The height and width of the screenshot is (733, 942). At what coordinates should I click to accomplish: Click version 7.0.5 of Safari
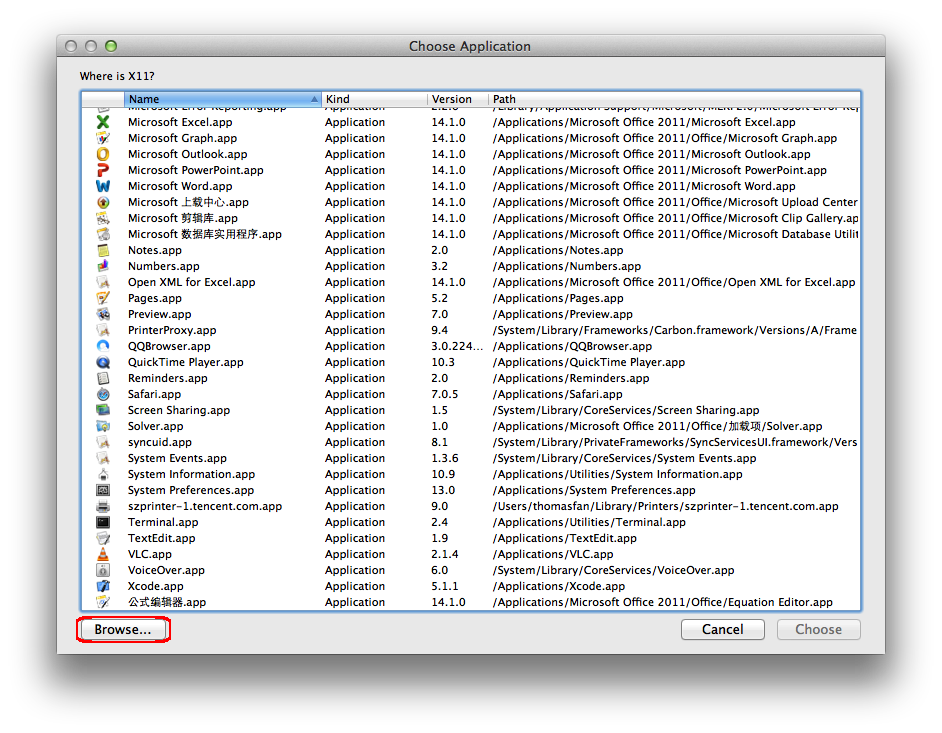445,394
